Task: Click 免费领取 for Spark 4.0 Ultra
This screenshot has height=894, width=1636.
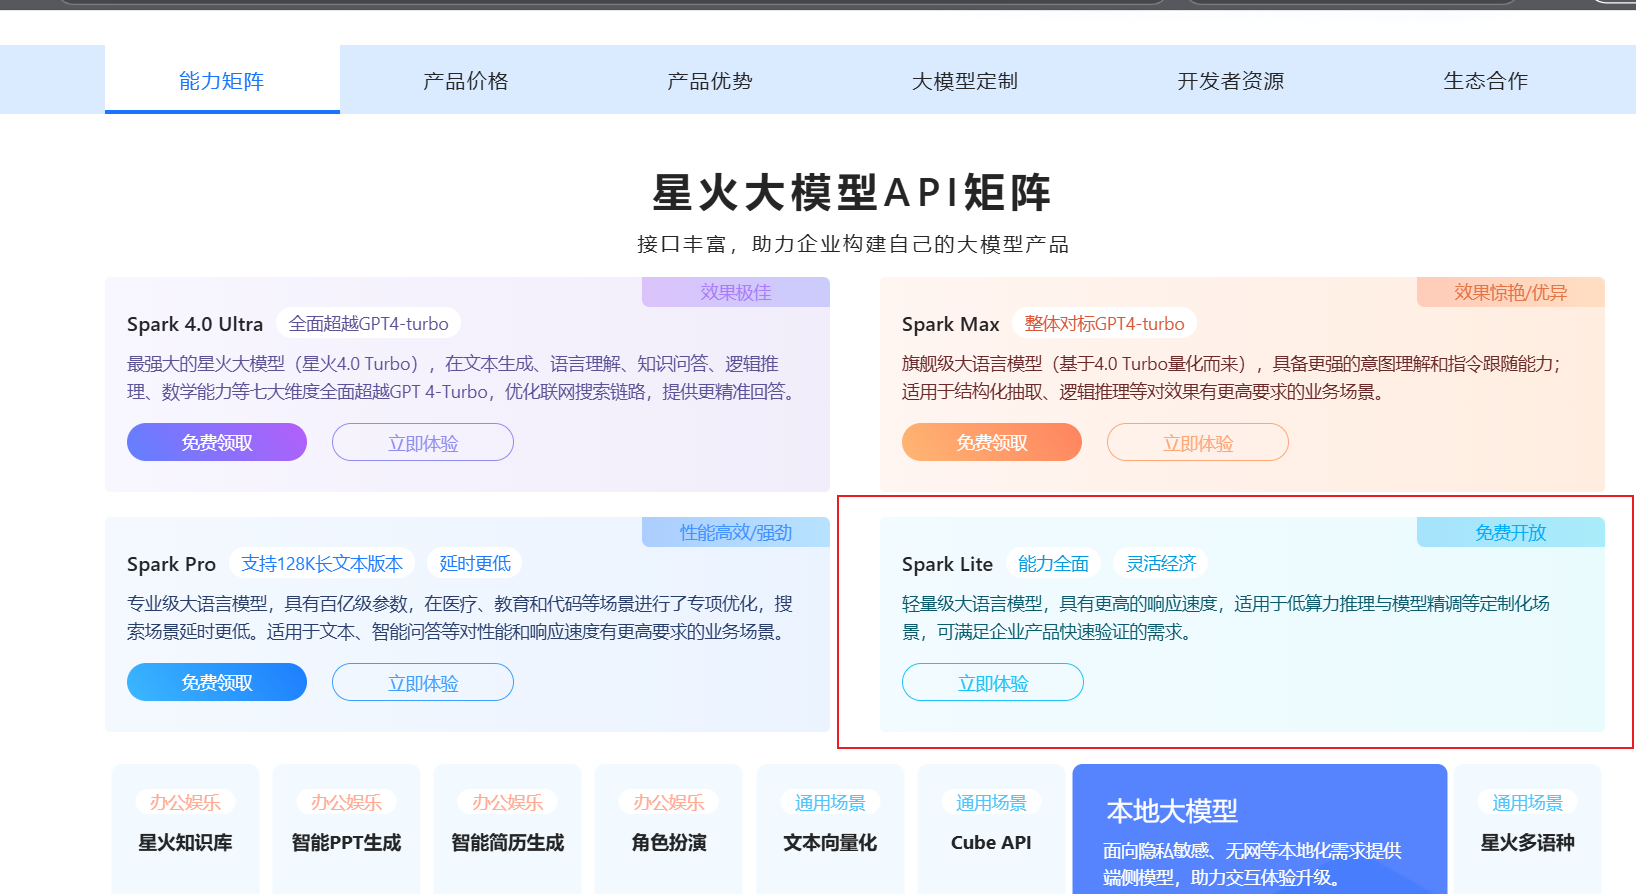Action: tap(217, 442)
